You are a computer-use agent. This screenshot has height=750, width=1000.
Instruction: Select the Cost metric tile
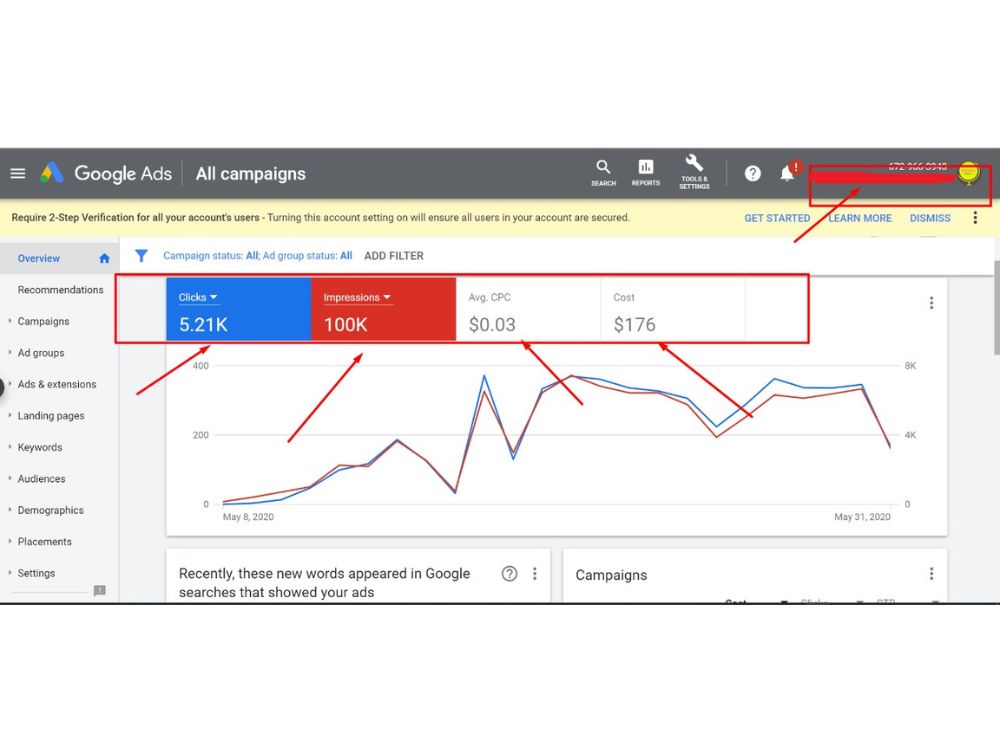673,309
